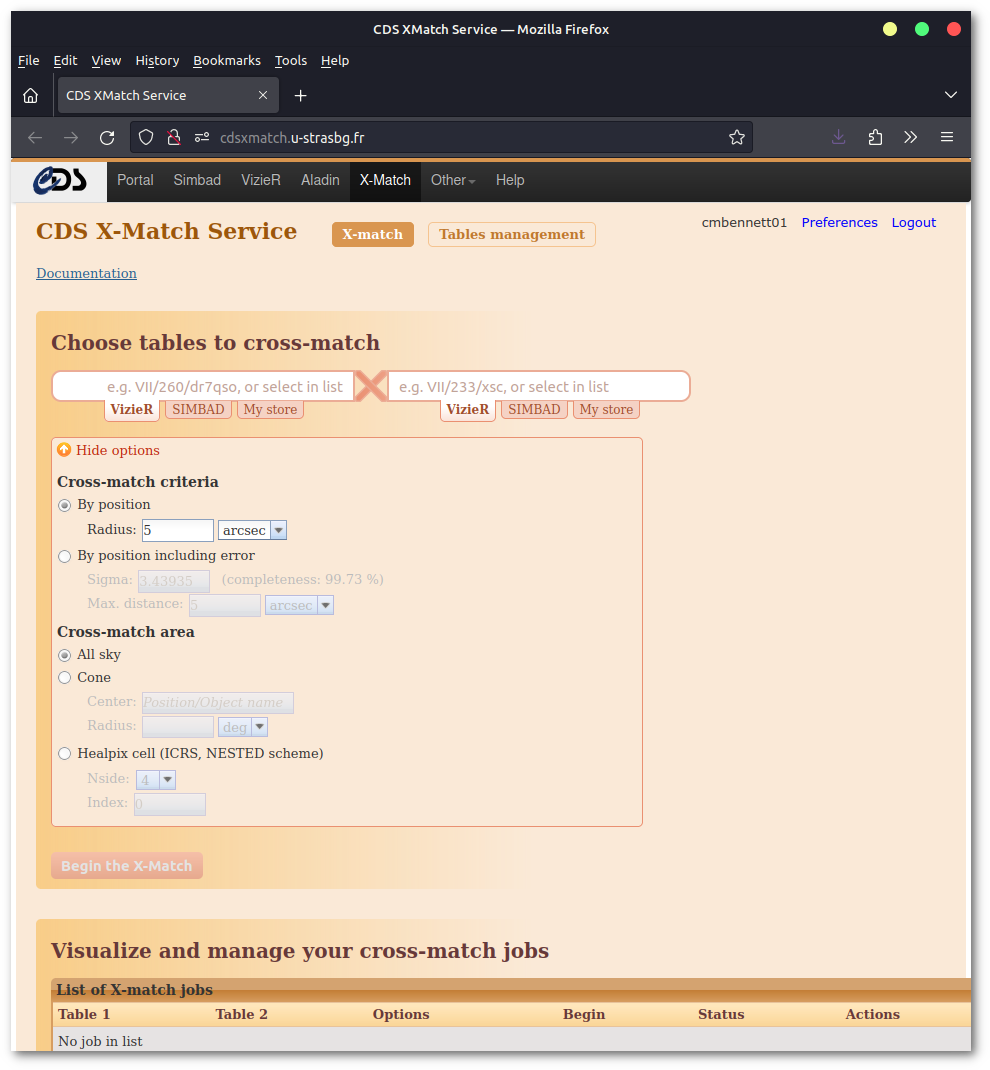Viewport: 990px width, 1070px height.
Task: Select the Healpix cell radio button
Action: (x=65, y=753)
